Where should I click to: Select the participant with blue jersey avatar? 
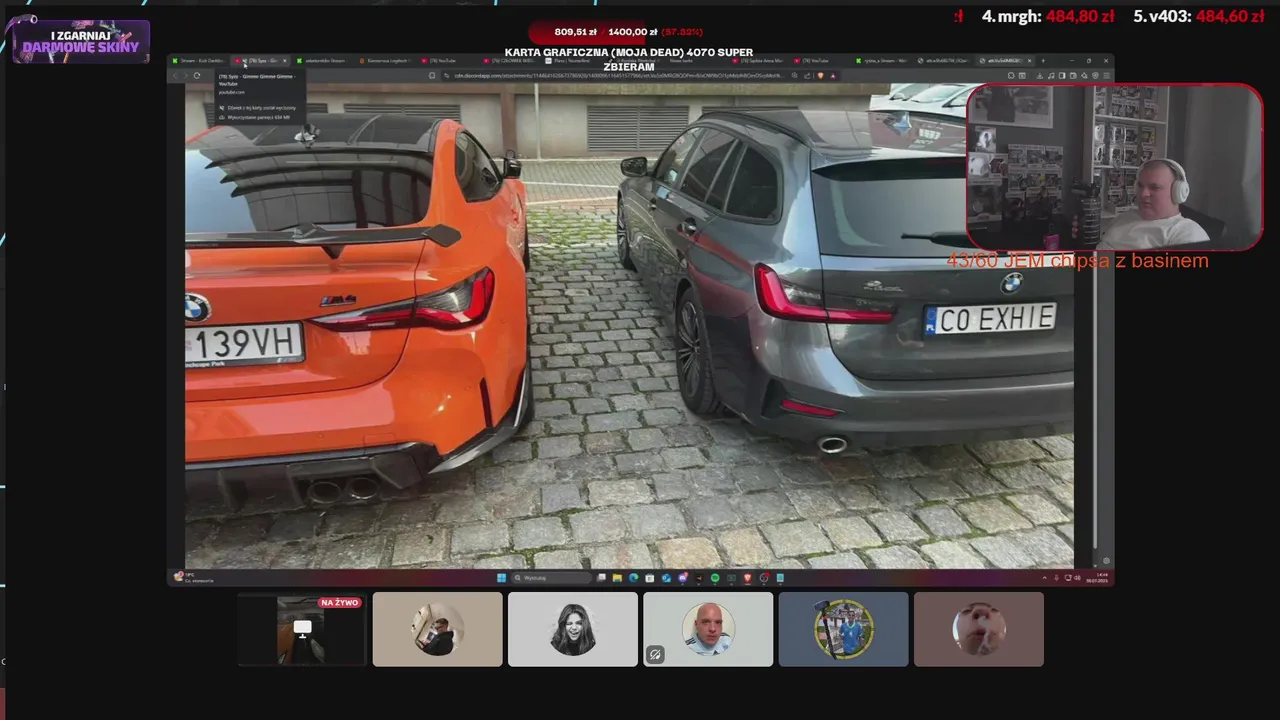click(843, 629)
